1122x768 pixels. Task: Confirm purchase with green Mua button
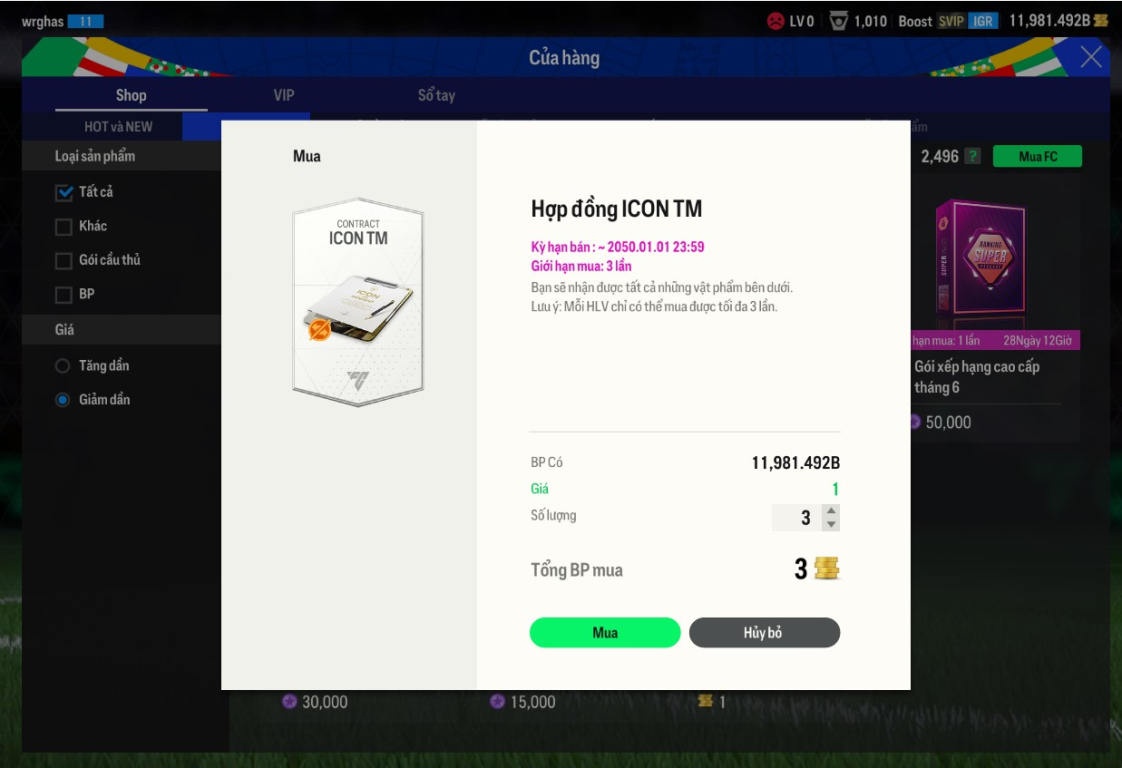[x=605, y=633]
